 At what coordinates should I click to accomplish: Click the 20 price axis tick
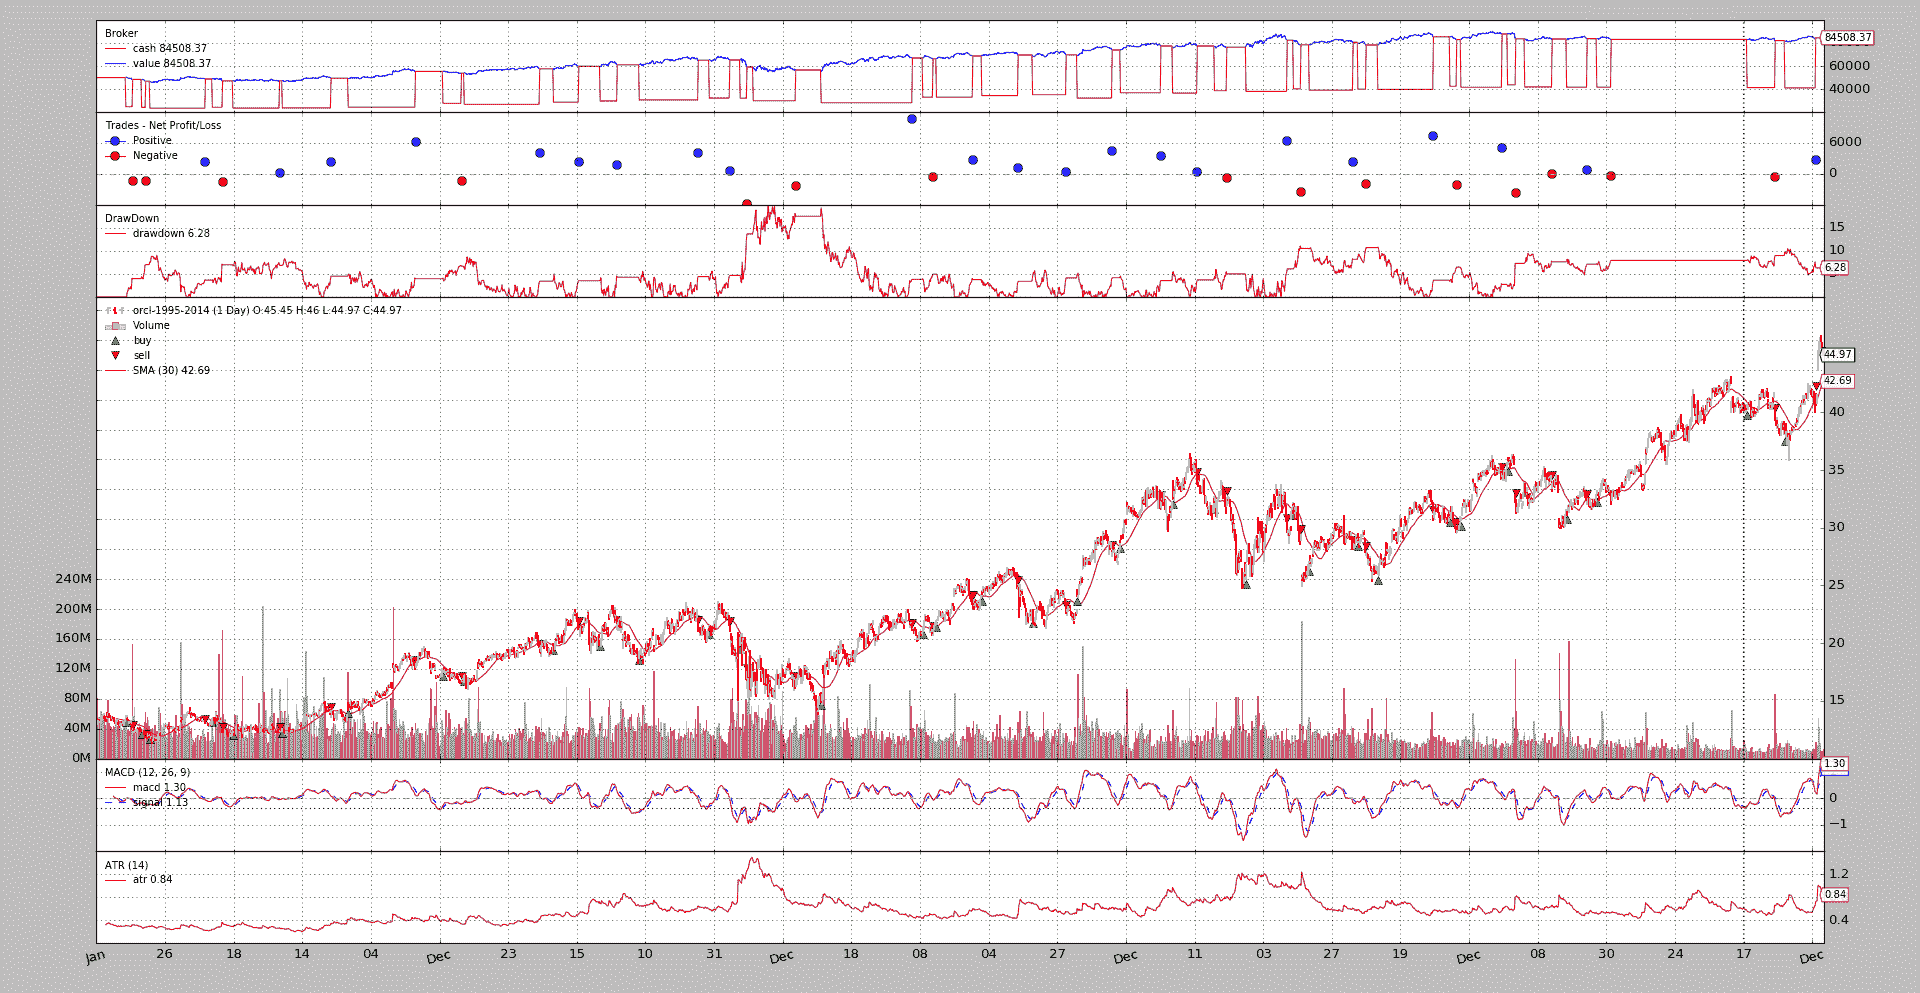1836,642
